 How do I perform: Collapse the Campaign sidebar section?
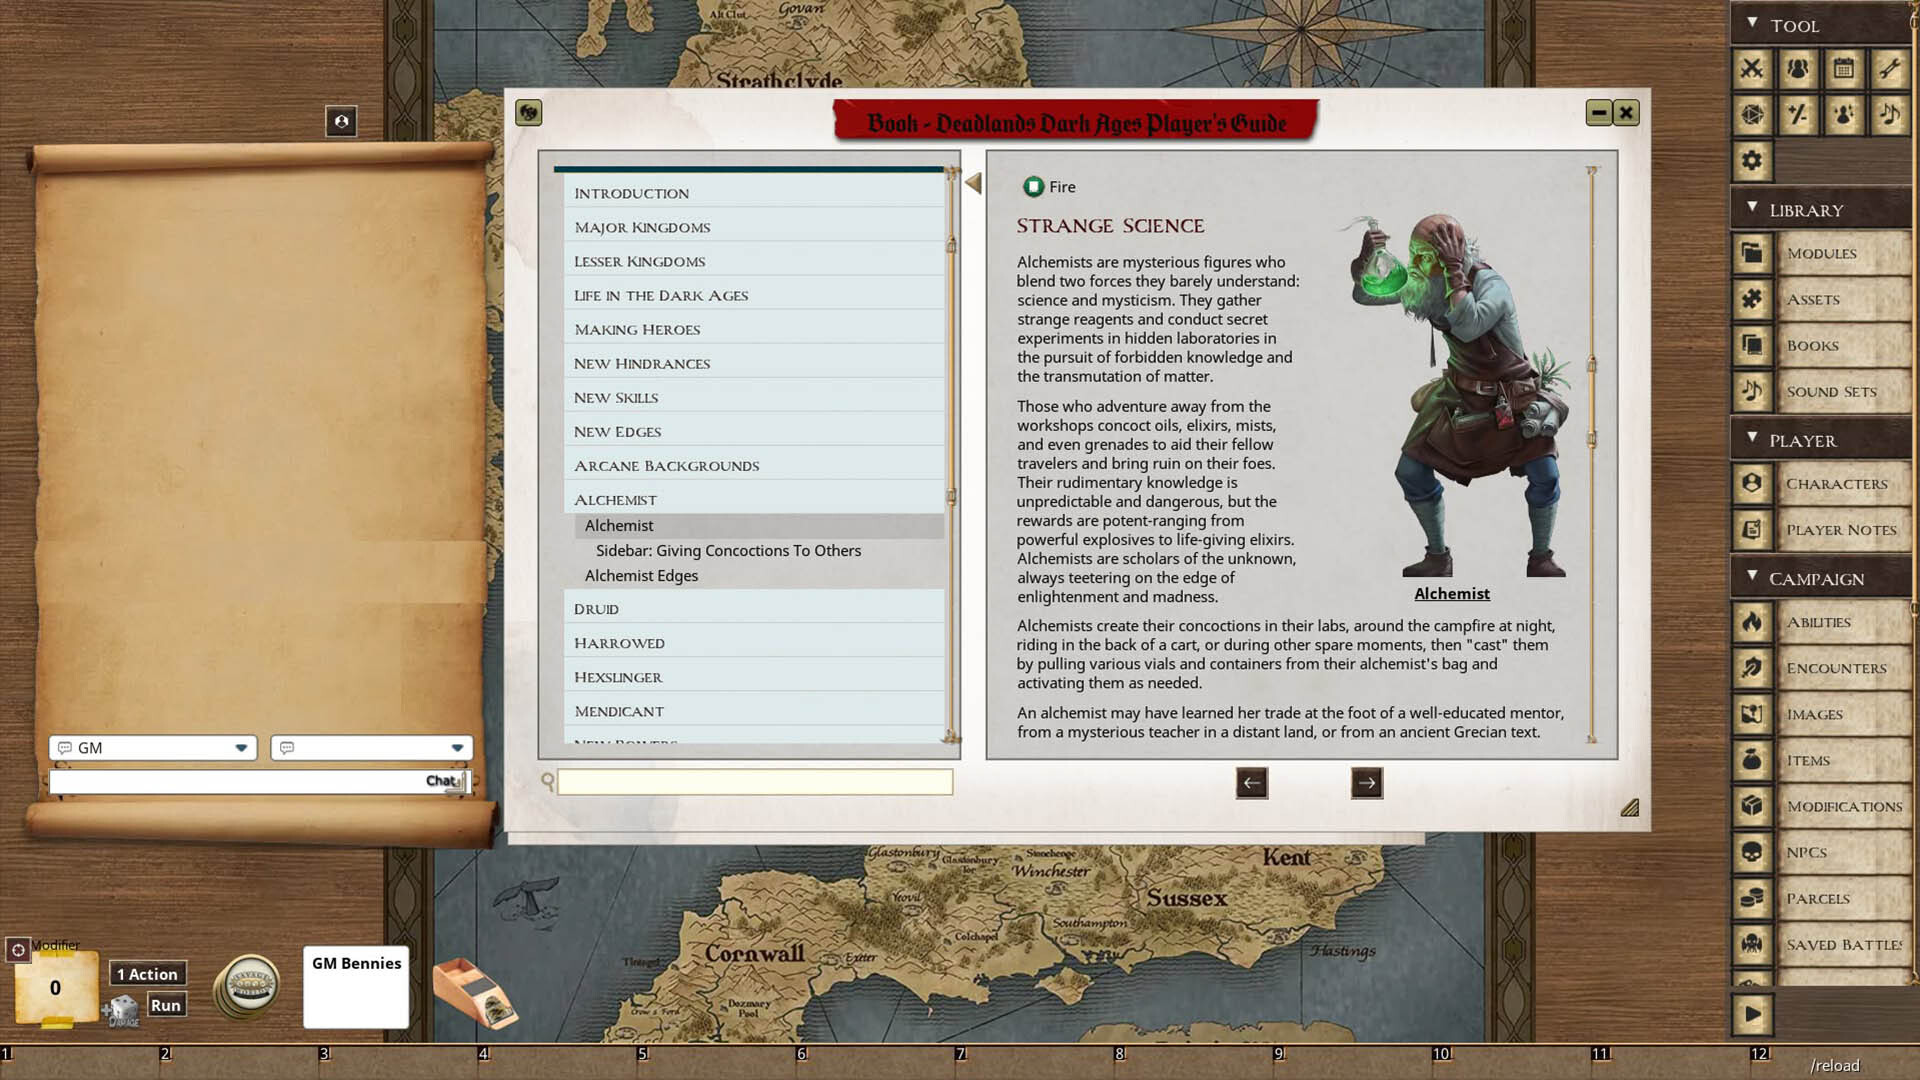(1752, 577)
